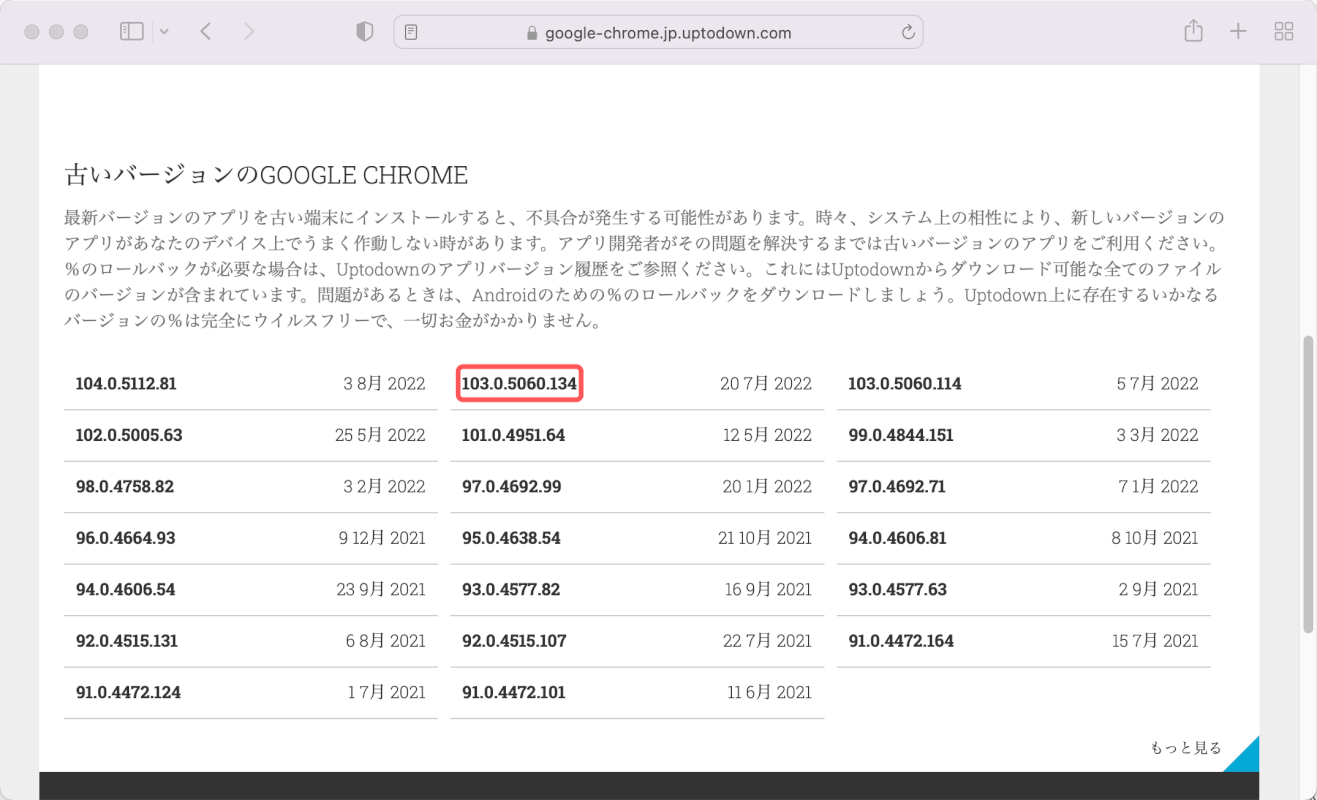Open version 103.0.5060.114
Viewport: 1317px width, 800px height.
tap(905, 384)
